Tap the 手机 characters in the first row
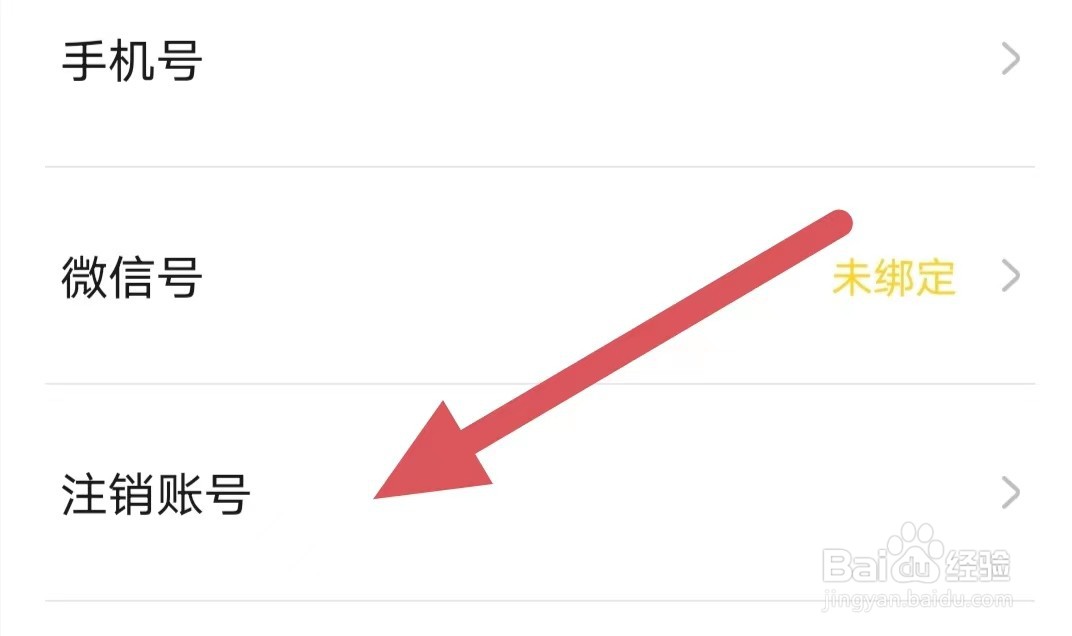Image resolution: width=1072 pixels, height=636 pixels. click(108, 60)
